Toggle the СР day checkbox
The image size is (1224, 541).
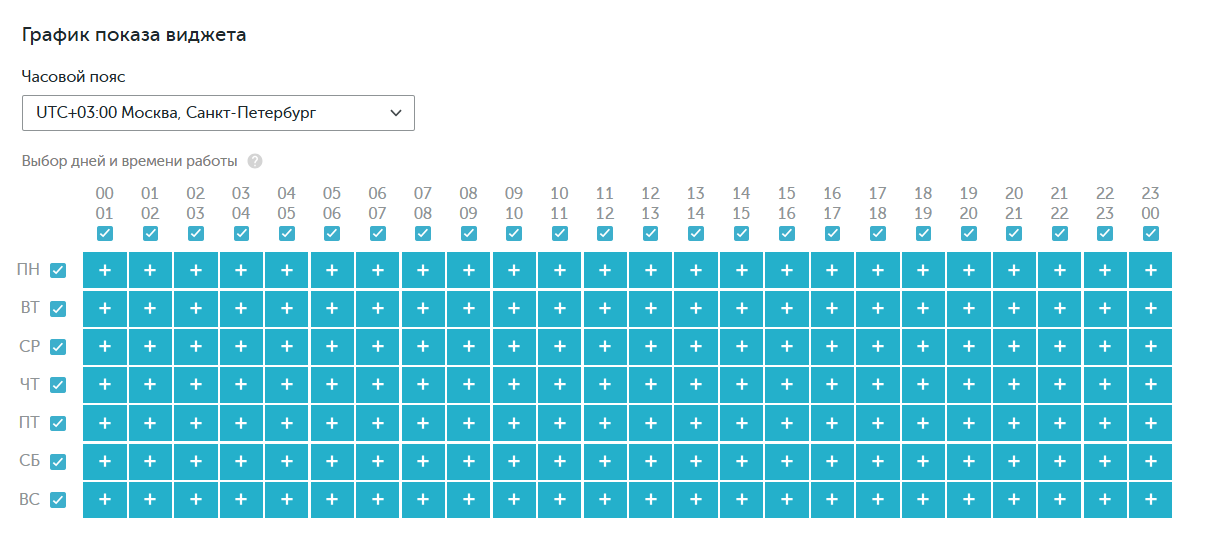coord(58,347)
